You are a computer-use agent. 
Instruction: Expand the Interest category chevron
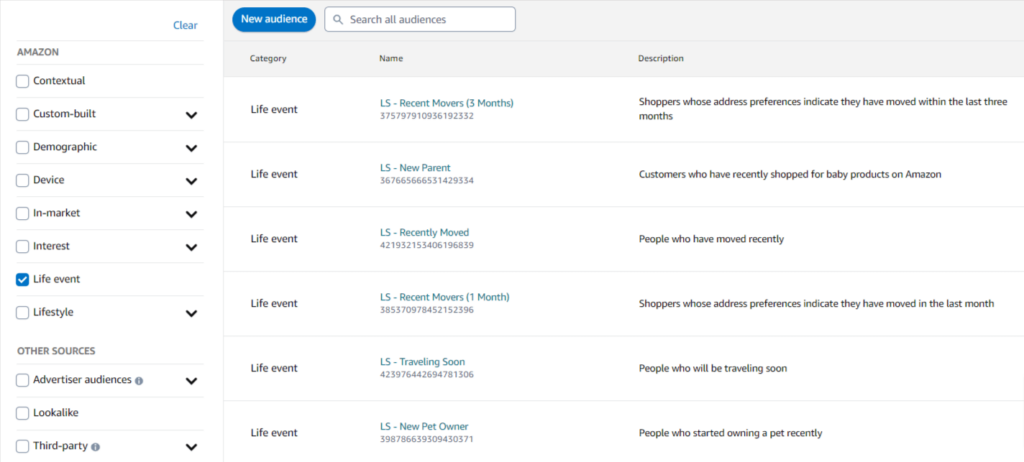(191, 247)
